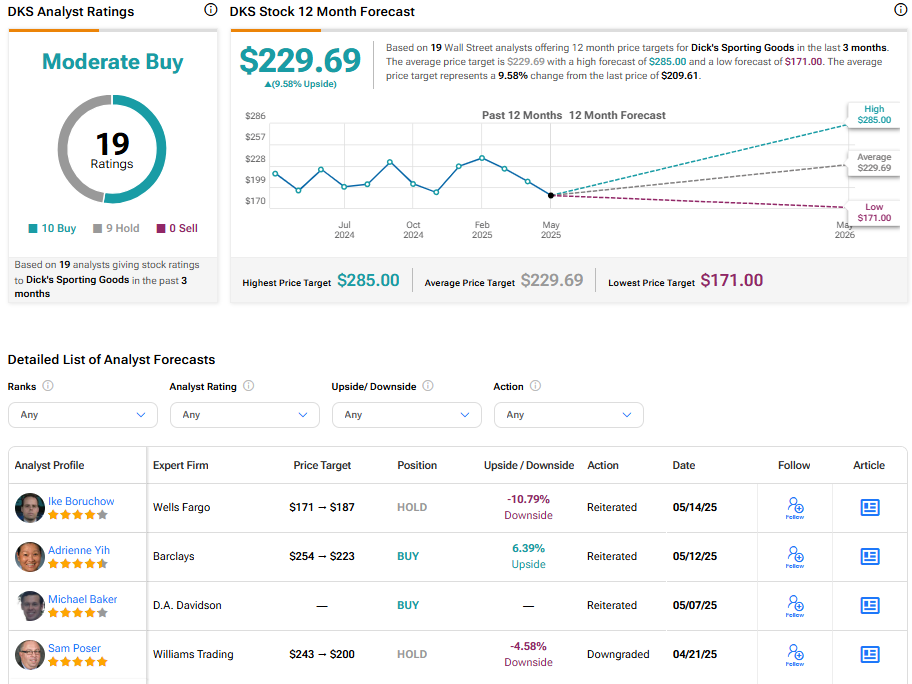912x684 pixels.
Task: Open Michael Baker's analyst profile link
Action: [x=83, y=598]
